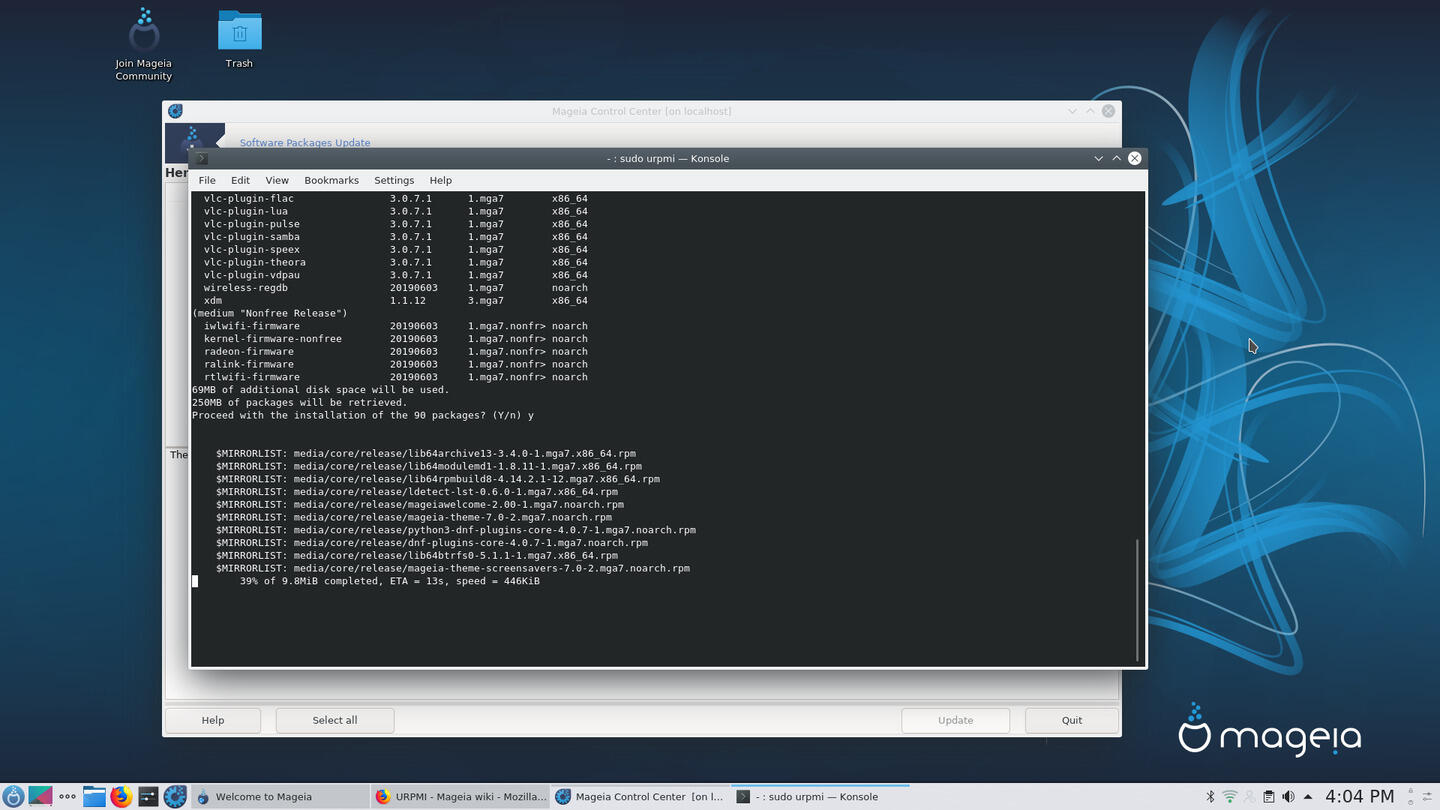This screenshot has width=1440, height=810.
Task: Click the 'vlc-plugin-flac' package row
Action: click(x=396, y=198)
